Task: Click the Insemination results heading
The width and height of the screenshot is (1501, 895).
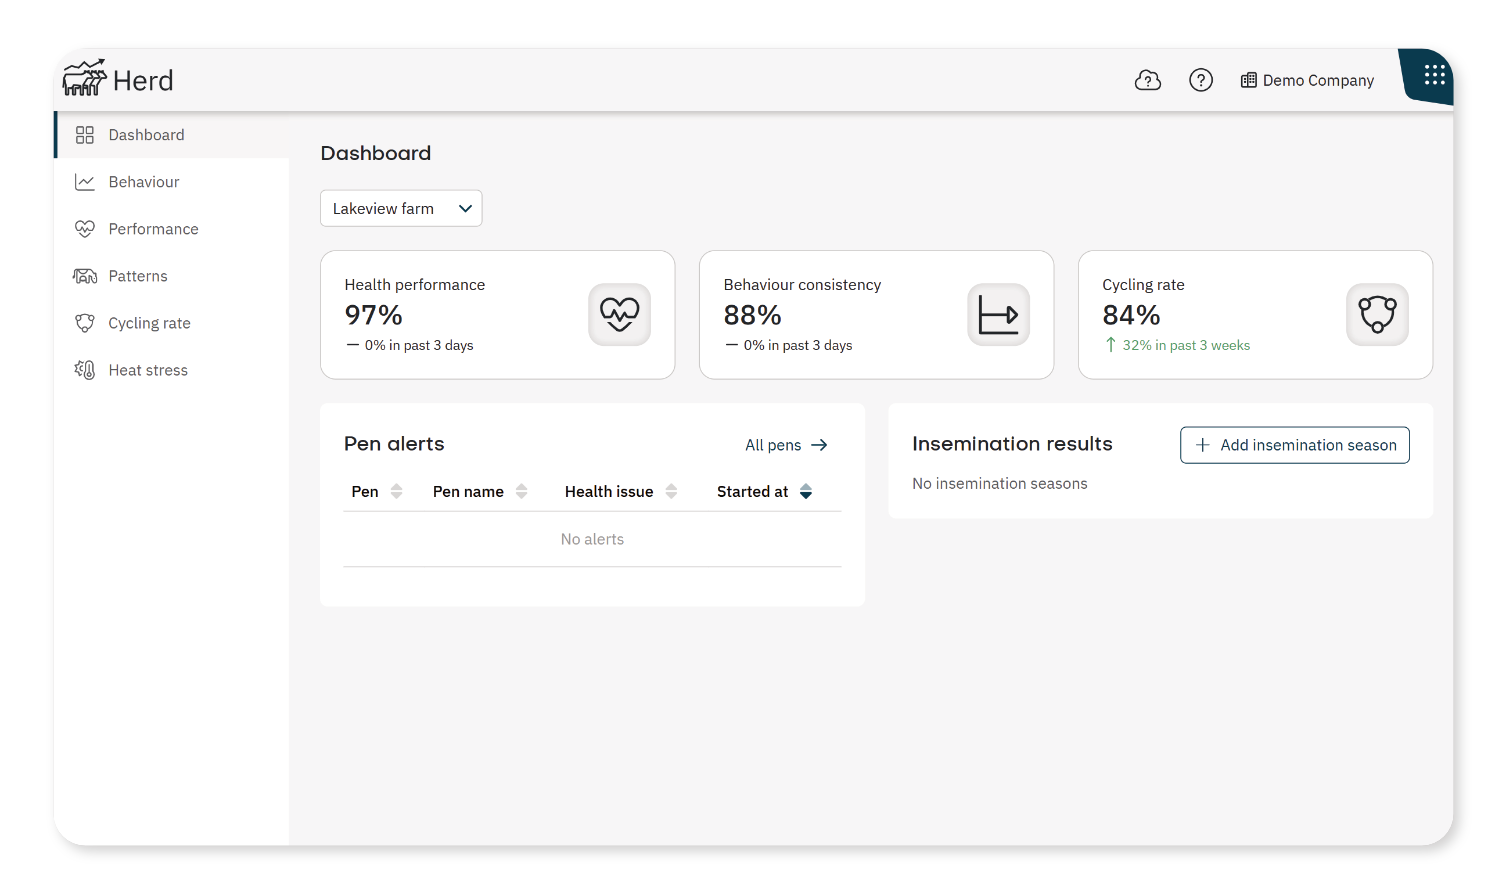Action: coord(1012,444)
